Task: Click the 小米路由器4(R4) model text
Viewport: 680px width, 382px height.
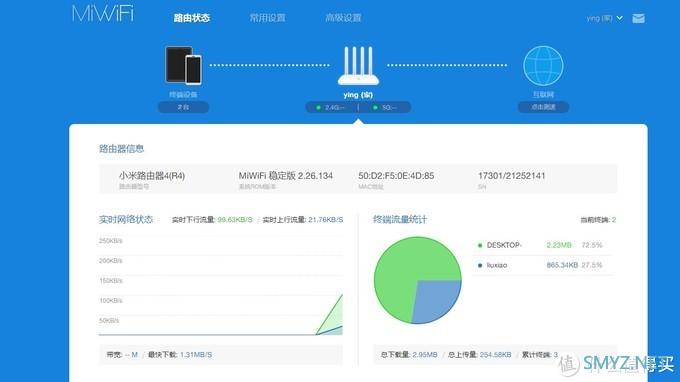Action: (x=152, y=176)
